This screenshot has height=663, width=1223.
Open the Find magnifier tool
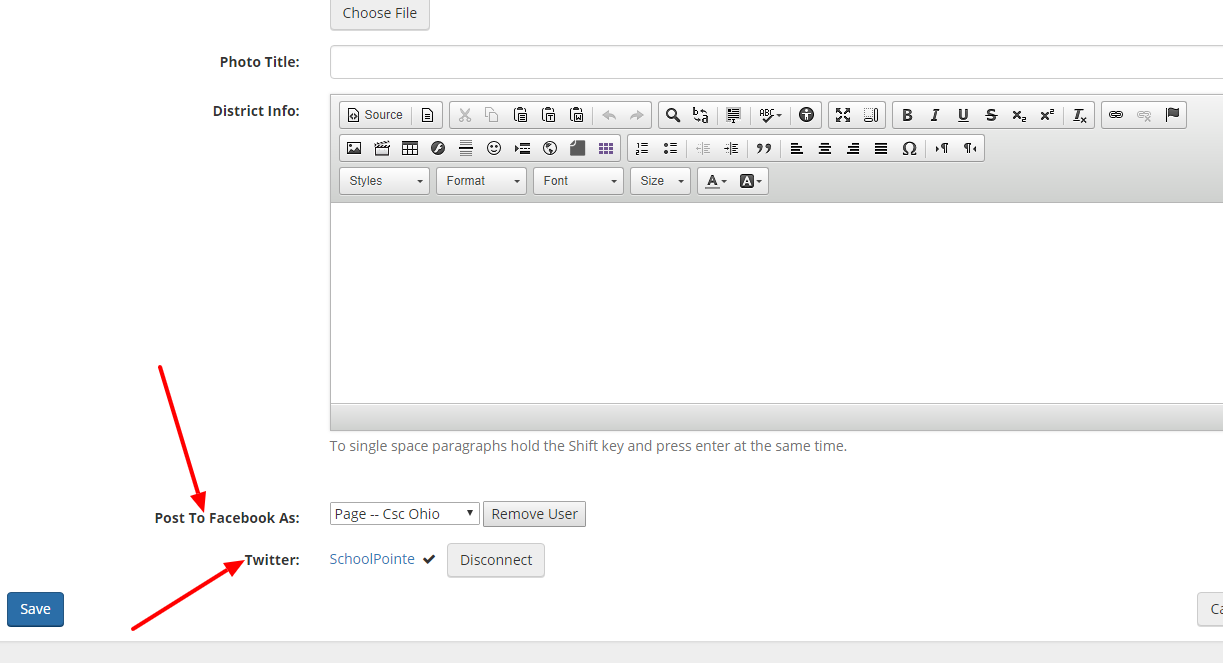tap(673, 115)
